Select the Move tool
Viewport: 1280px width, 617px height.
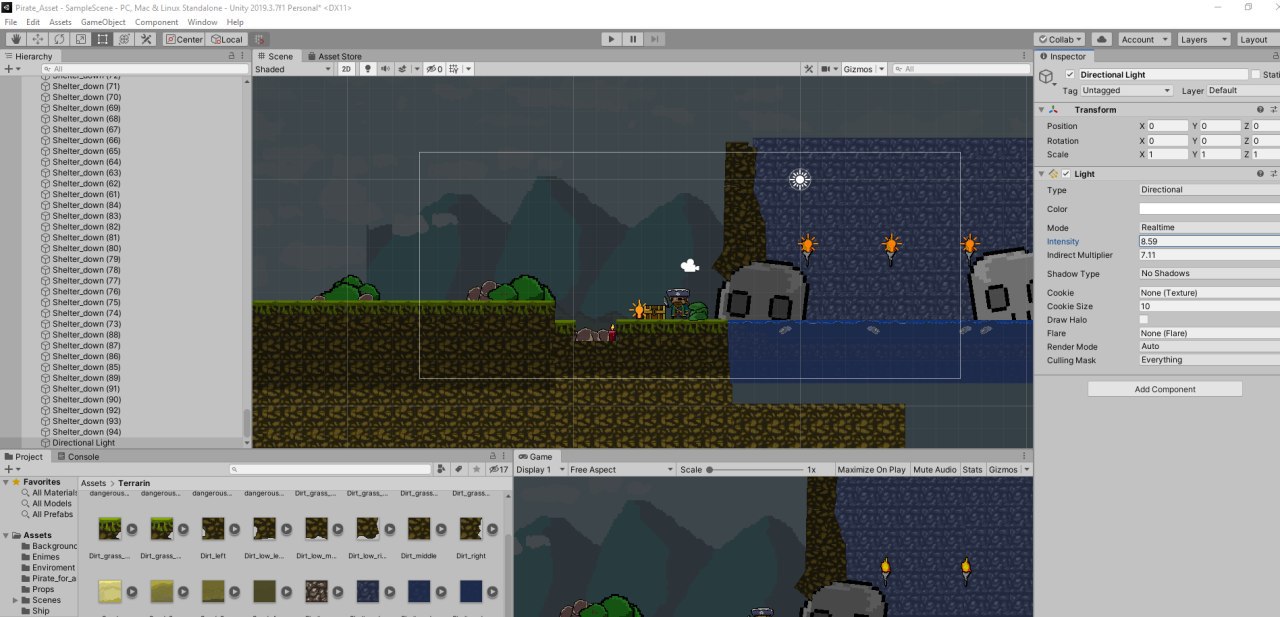(38, 39)
